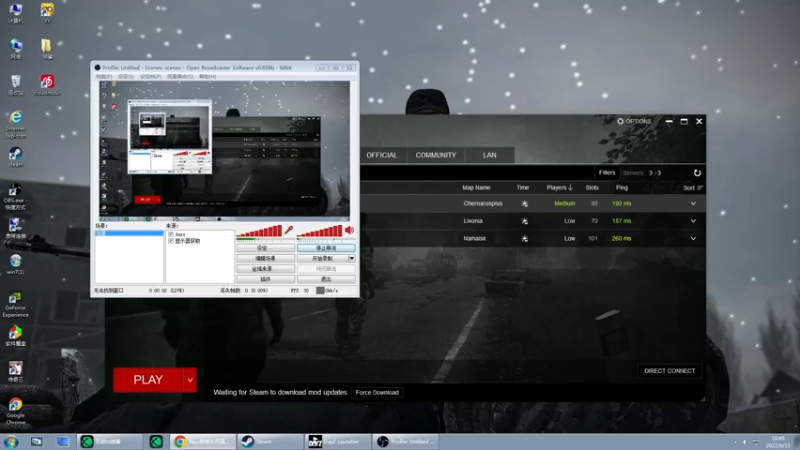
Task: Switch to the Steam taskbar button
Action: pos(270,442)
